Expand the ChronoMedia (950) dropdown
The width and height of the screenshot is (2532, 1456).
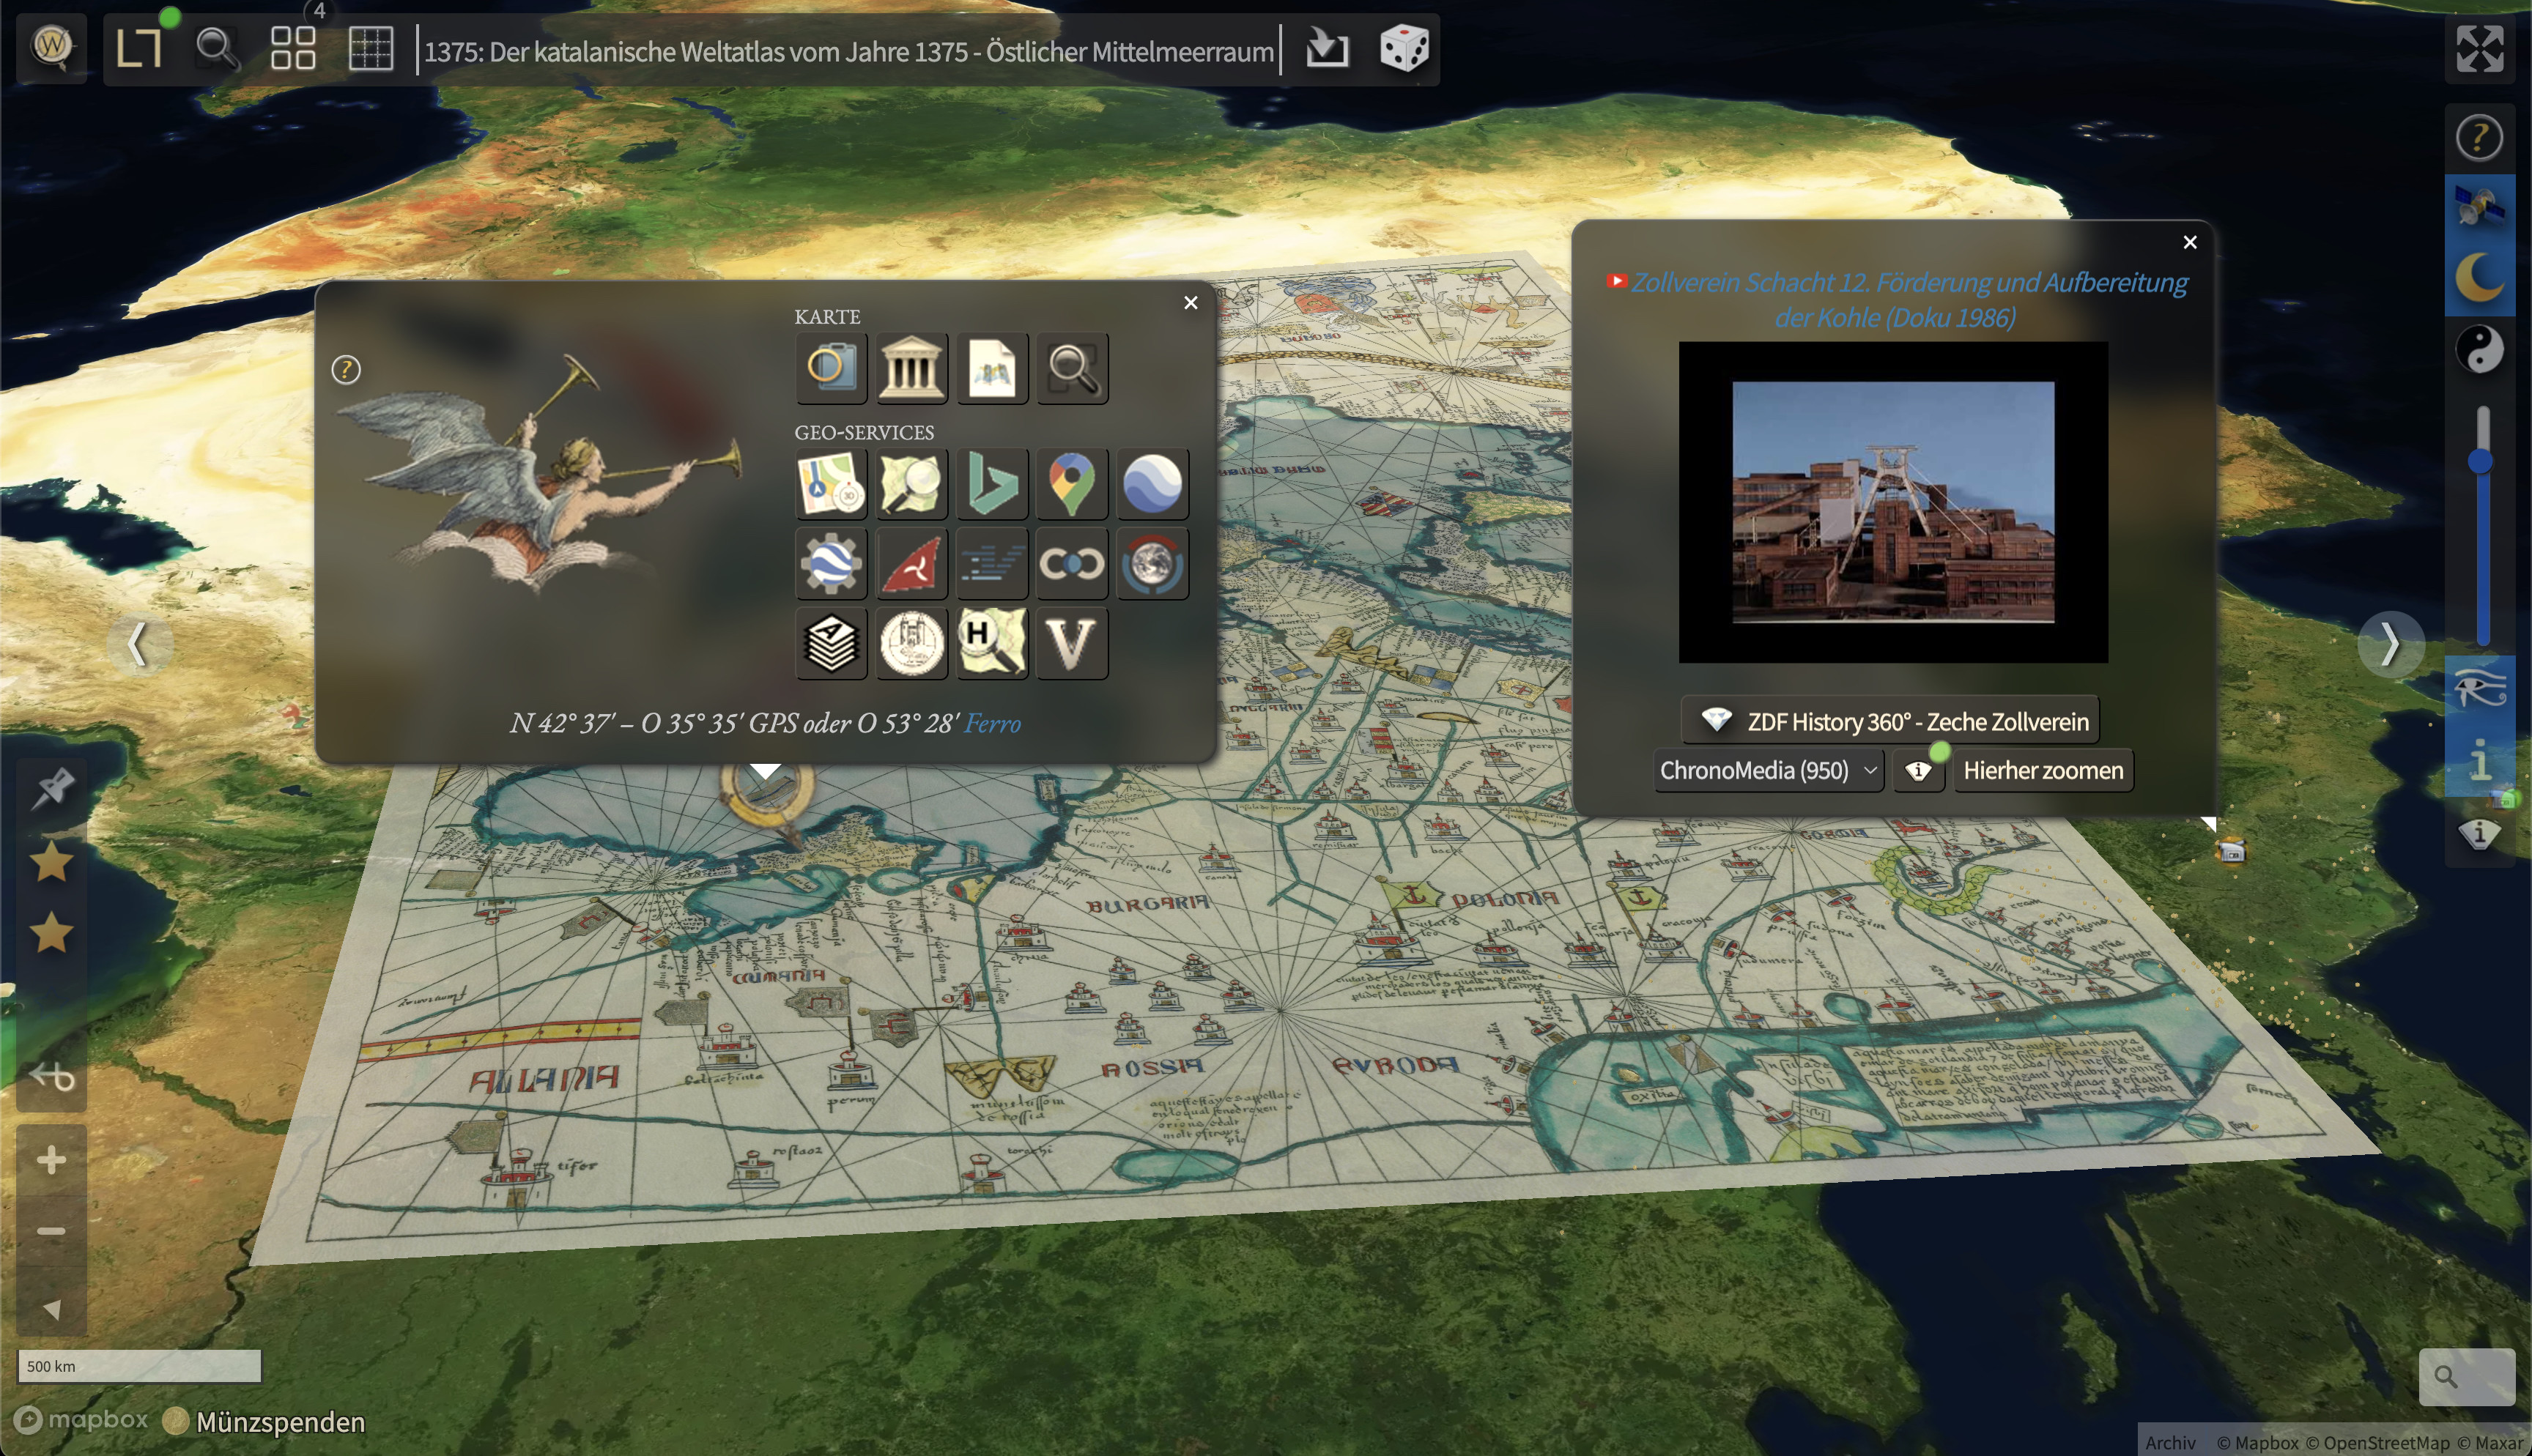click(1768, 770)
